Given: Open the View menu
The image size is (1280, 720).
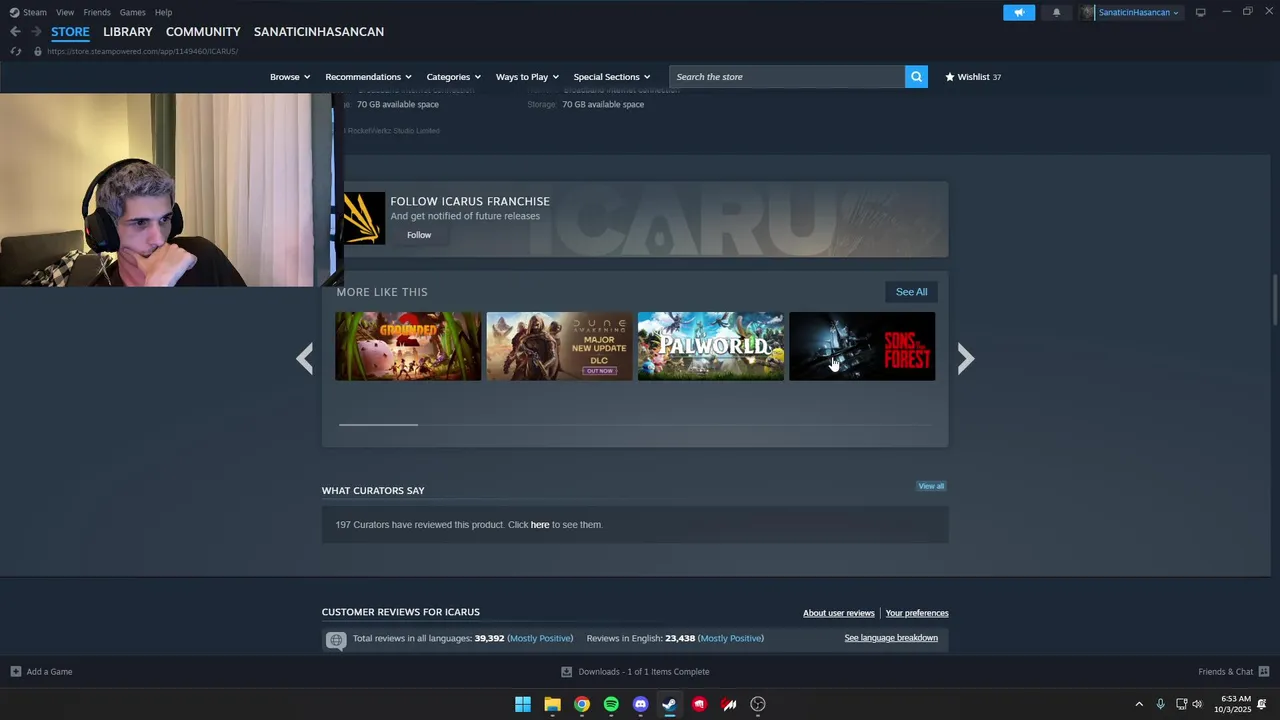Looking at the screenshot, I should pos(65,12).
